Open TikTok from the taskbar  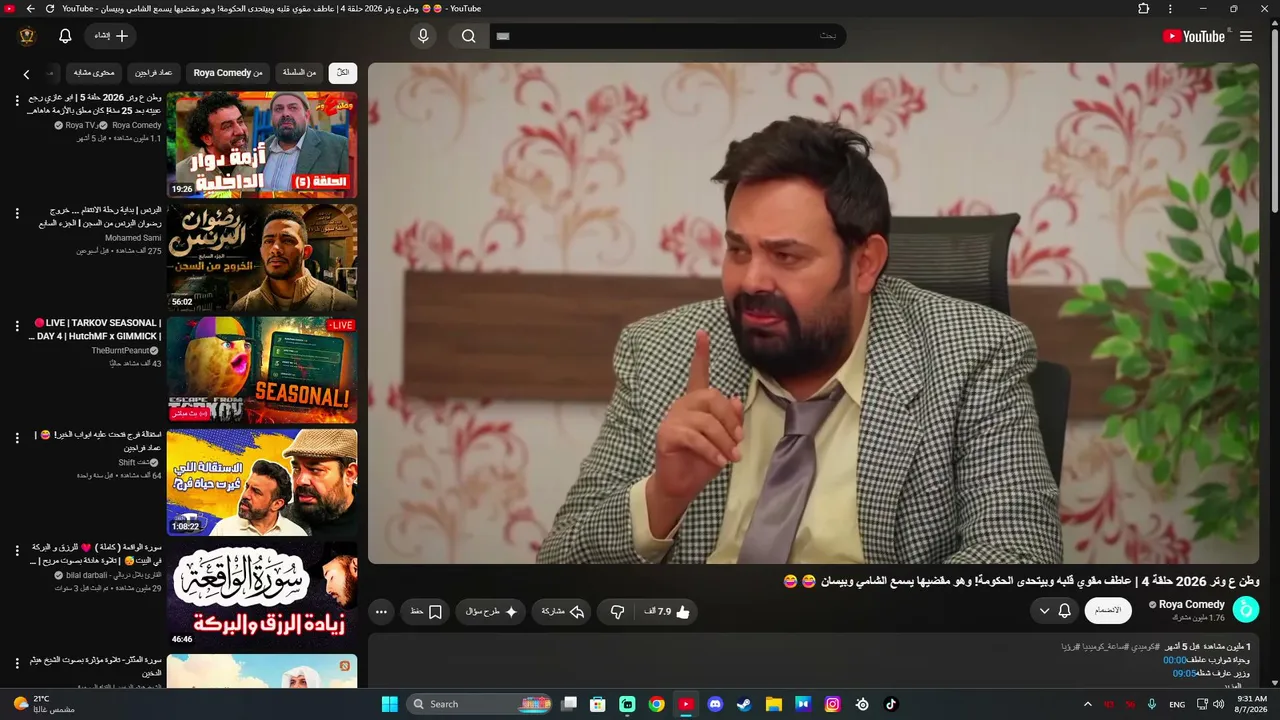point(891,704)
